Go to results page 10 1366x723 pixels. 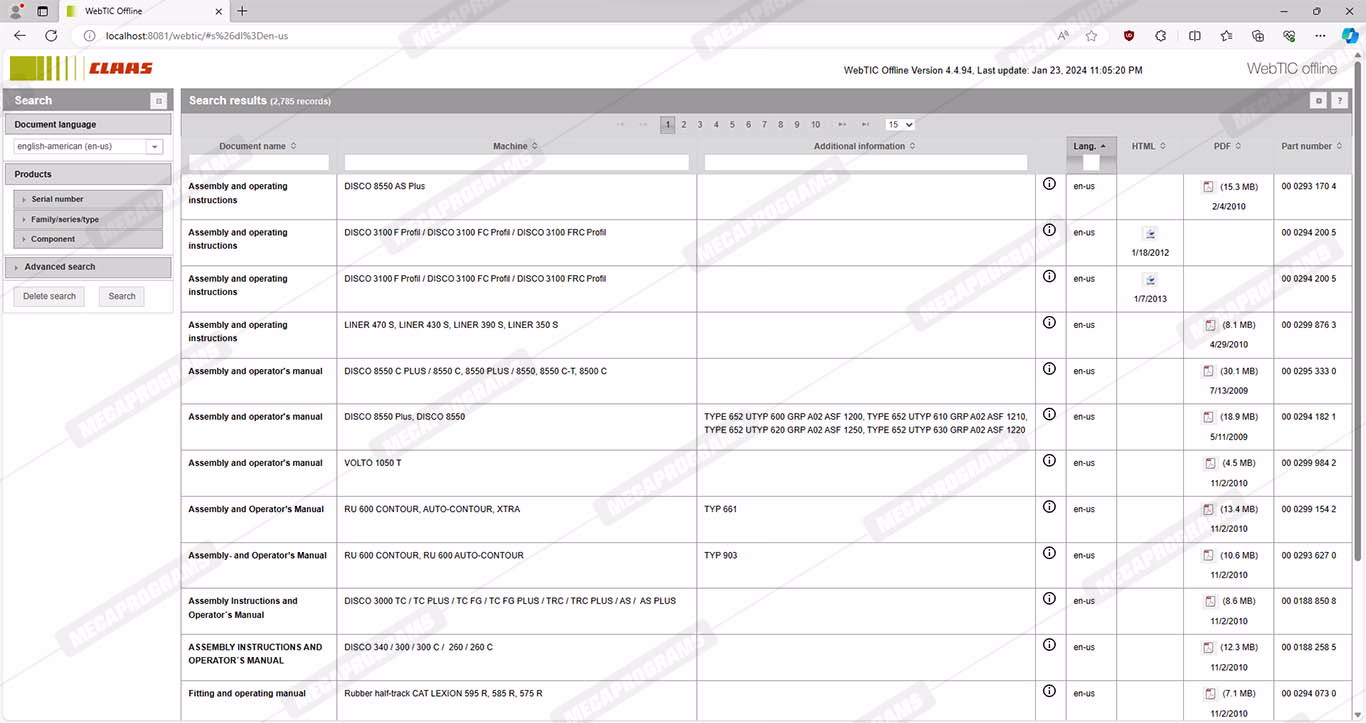pyautogui.click(x=816, y=125)
